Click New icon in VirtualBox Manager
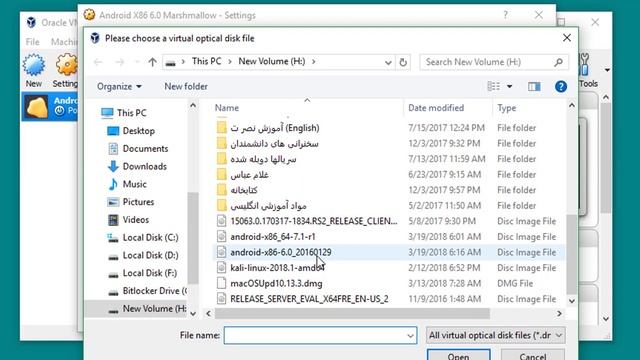The height and width of the screenshot is (360, 640). click(33, 65)
